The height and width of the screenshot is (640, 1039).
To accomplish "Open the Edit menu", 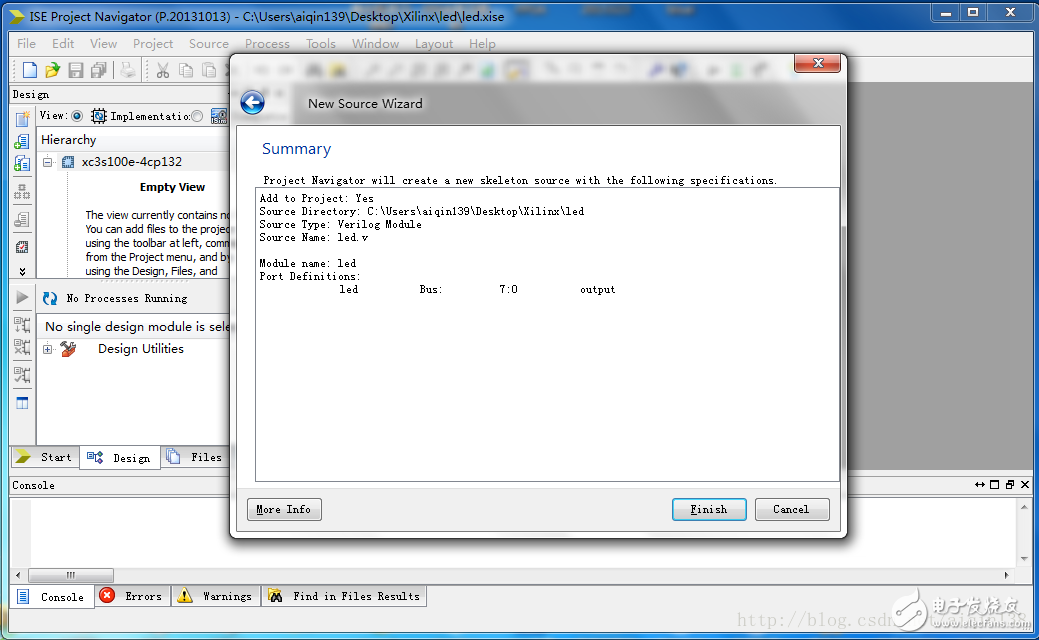I will (63, 44).
